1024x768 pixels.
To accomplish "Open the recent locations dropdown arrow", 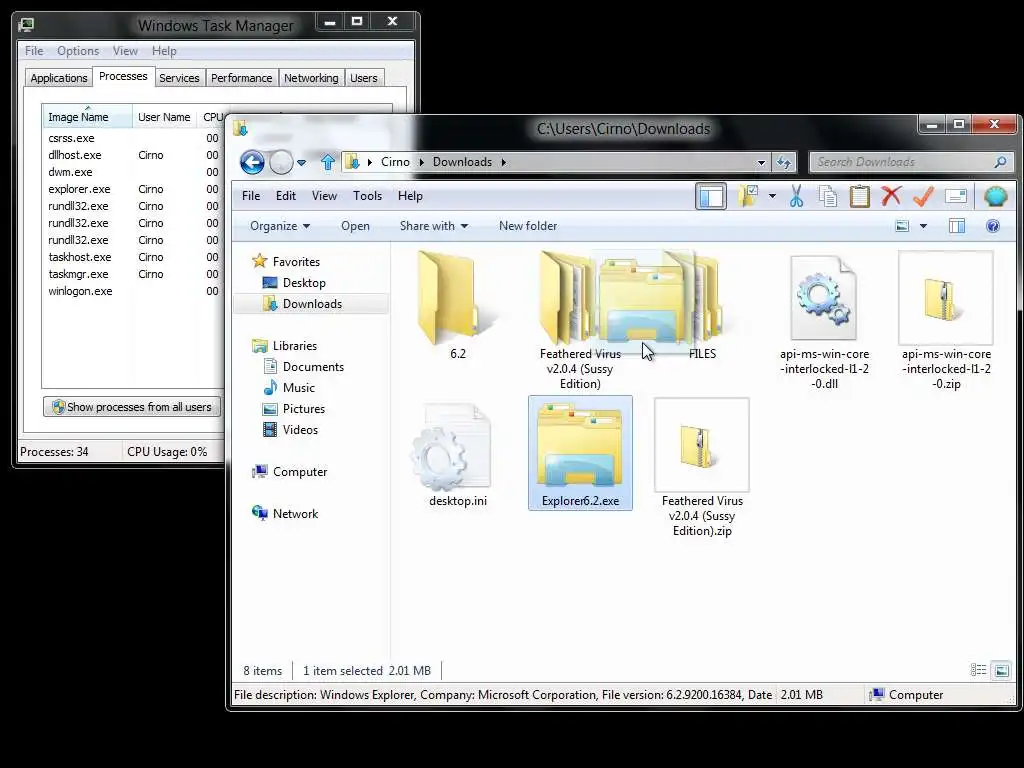I will click(301, 163).
